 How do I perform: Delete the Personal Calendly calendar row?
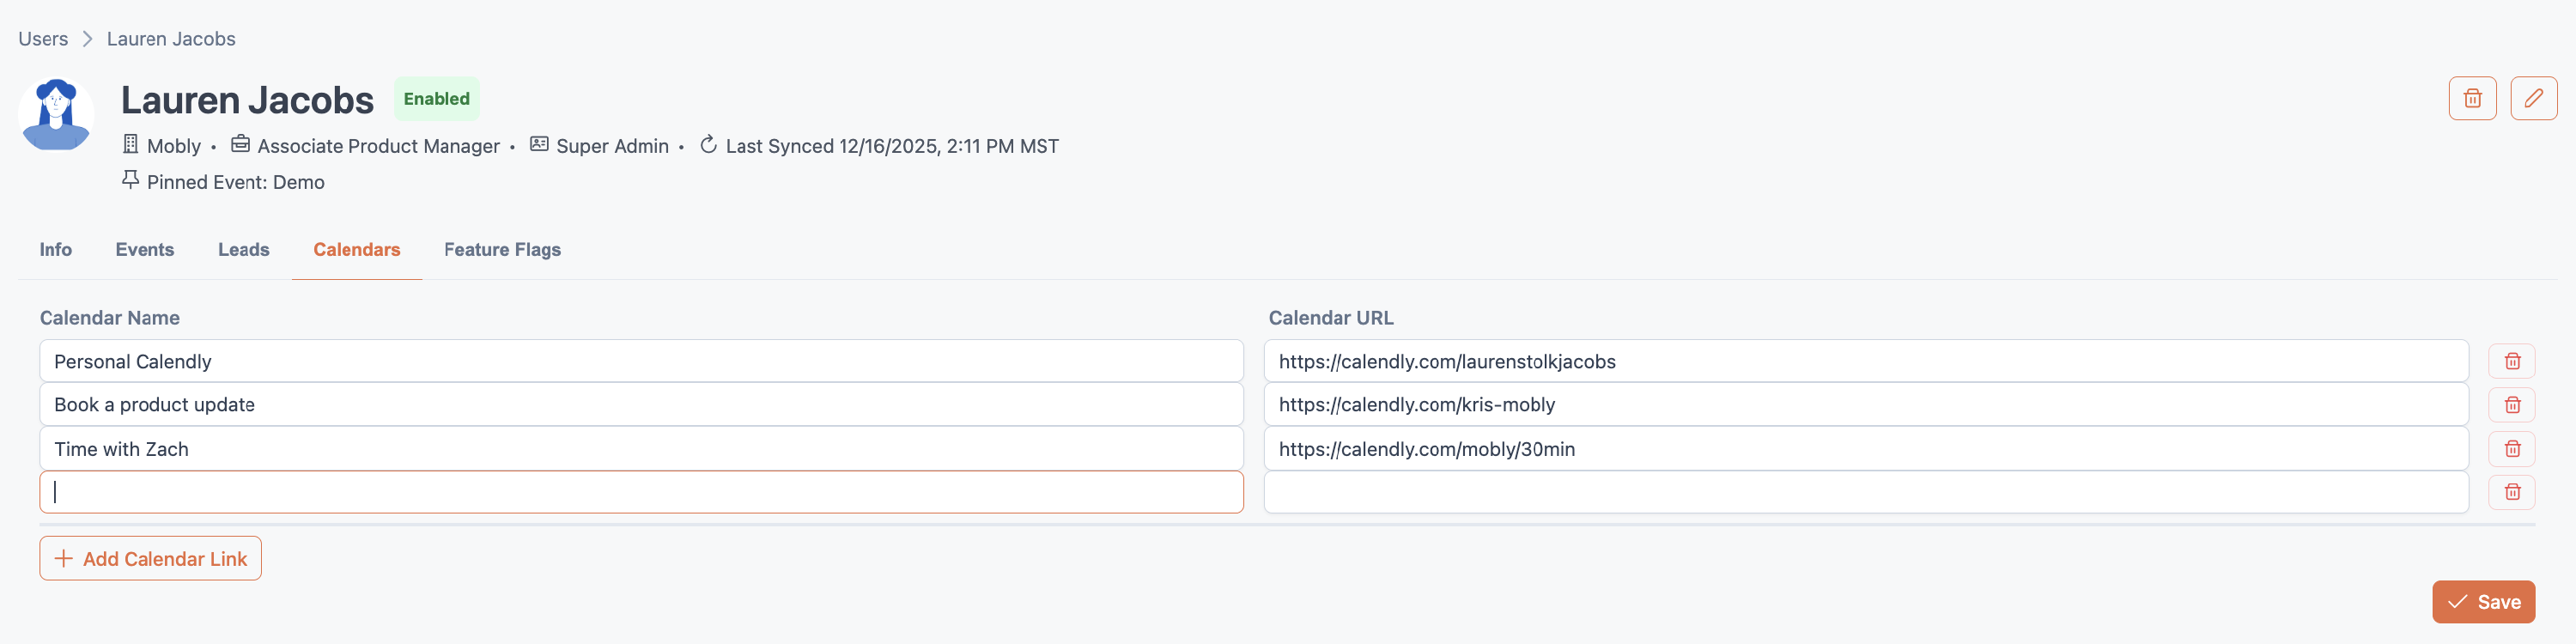(2511, 361)
